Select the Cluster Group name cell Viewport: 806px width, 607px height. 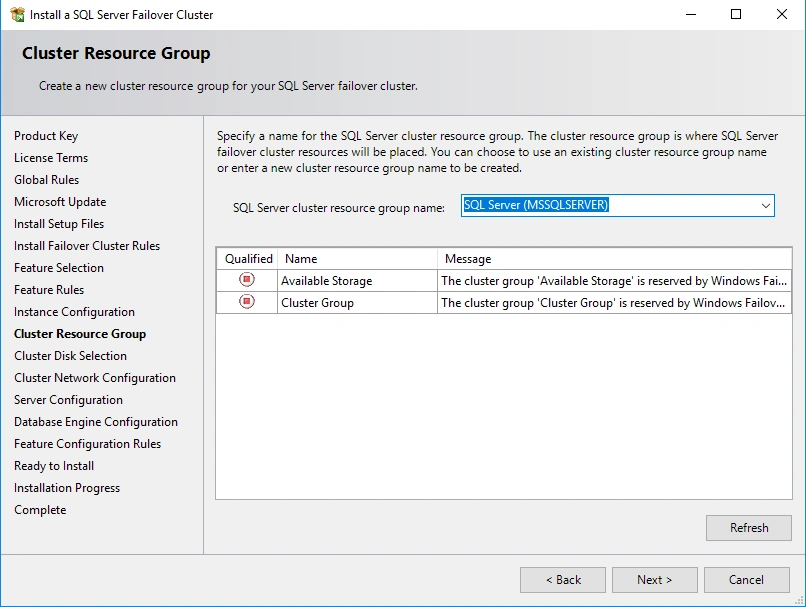tap(357, 303)
